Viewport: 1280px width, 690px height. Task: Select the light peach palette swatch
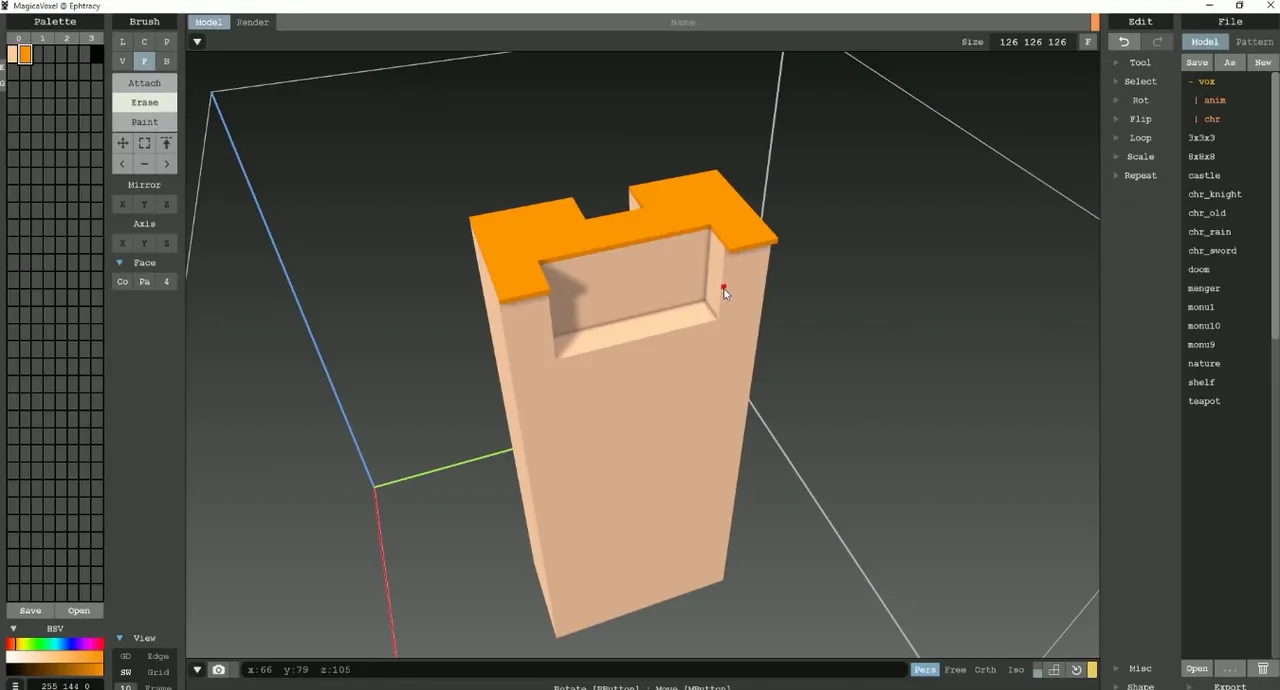(x=12, y=54)
